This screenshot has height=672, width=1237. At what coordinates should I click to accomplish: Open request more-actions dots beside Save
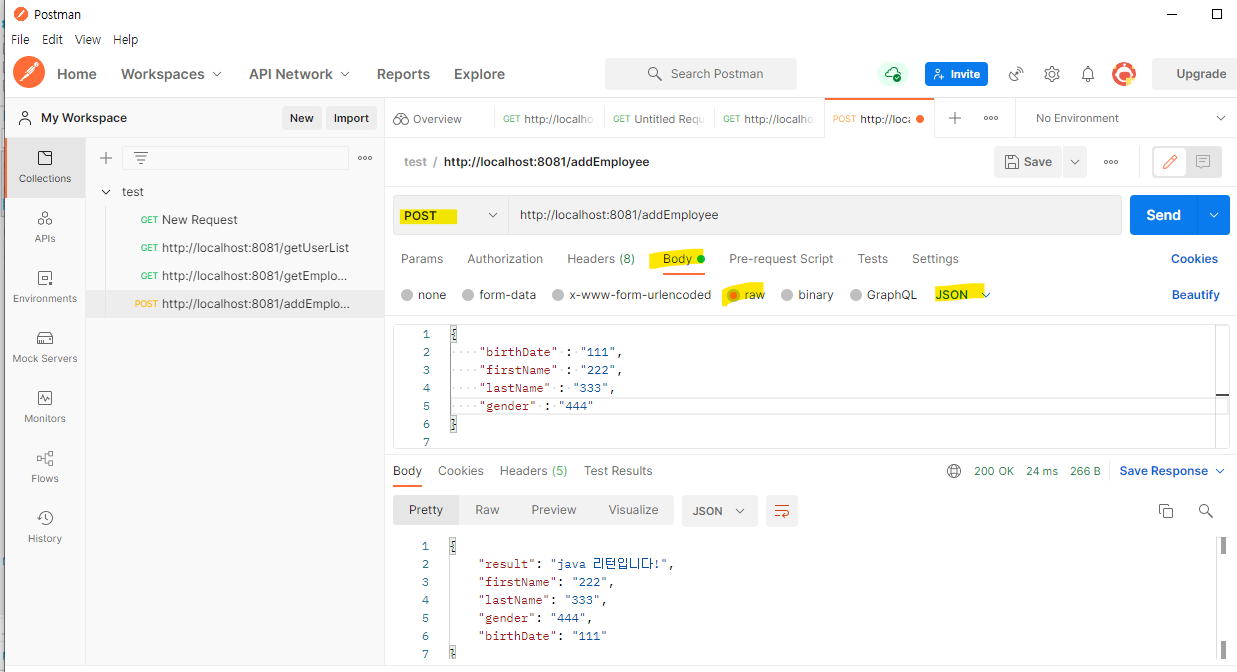point(1111,162)
